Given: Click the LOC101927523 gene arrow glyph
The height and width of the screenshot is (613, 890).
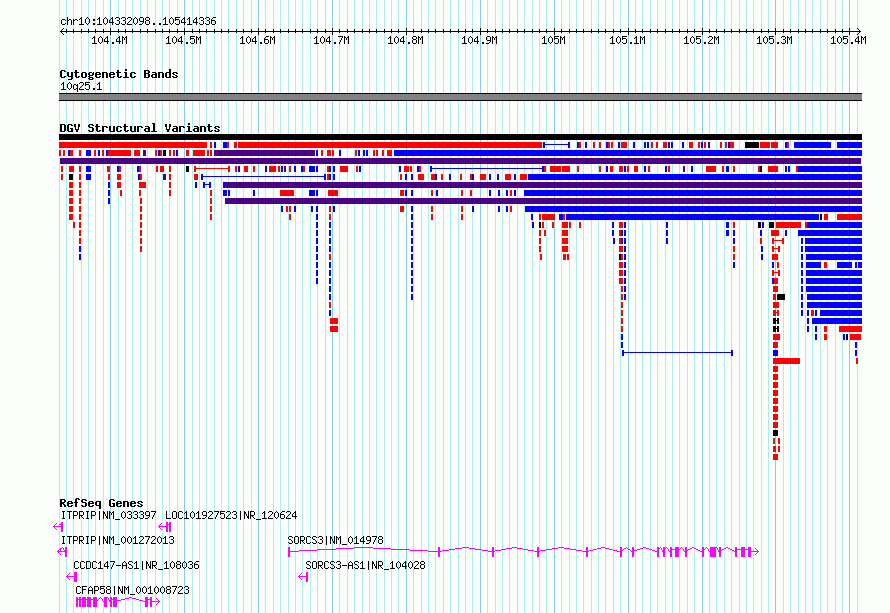Looking at the screenshot, I should coord(165,527).
